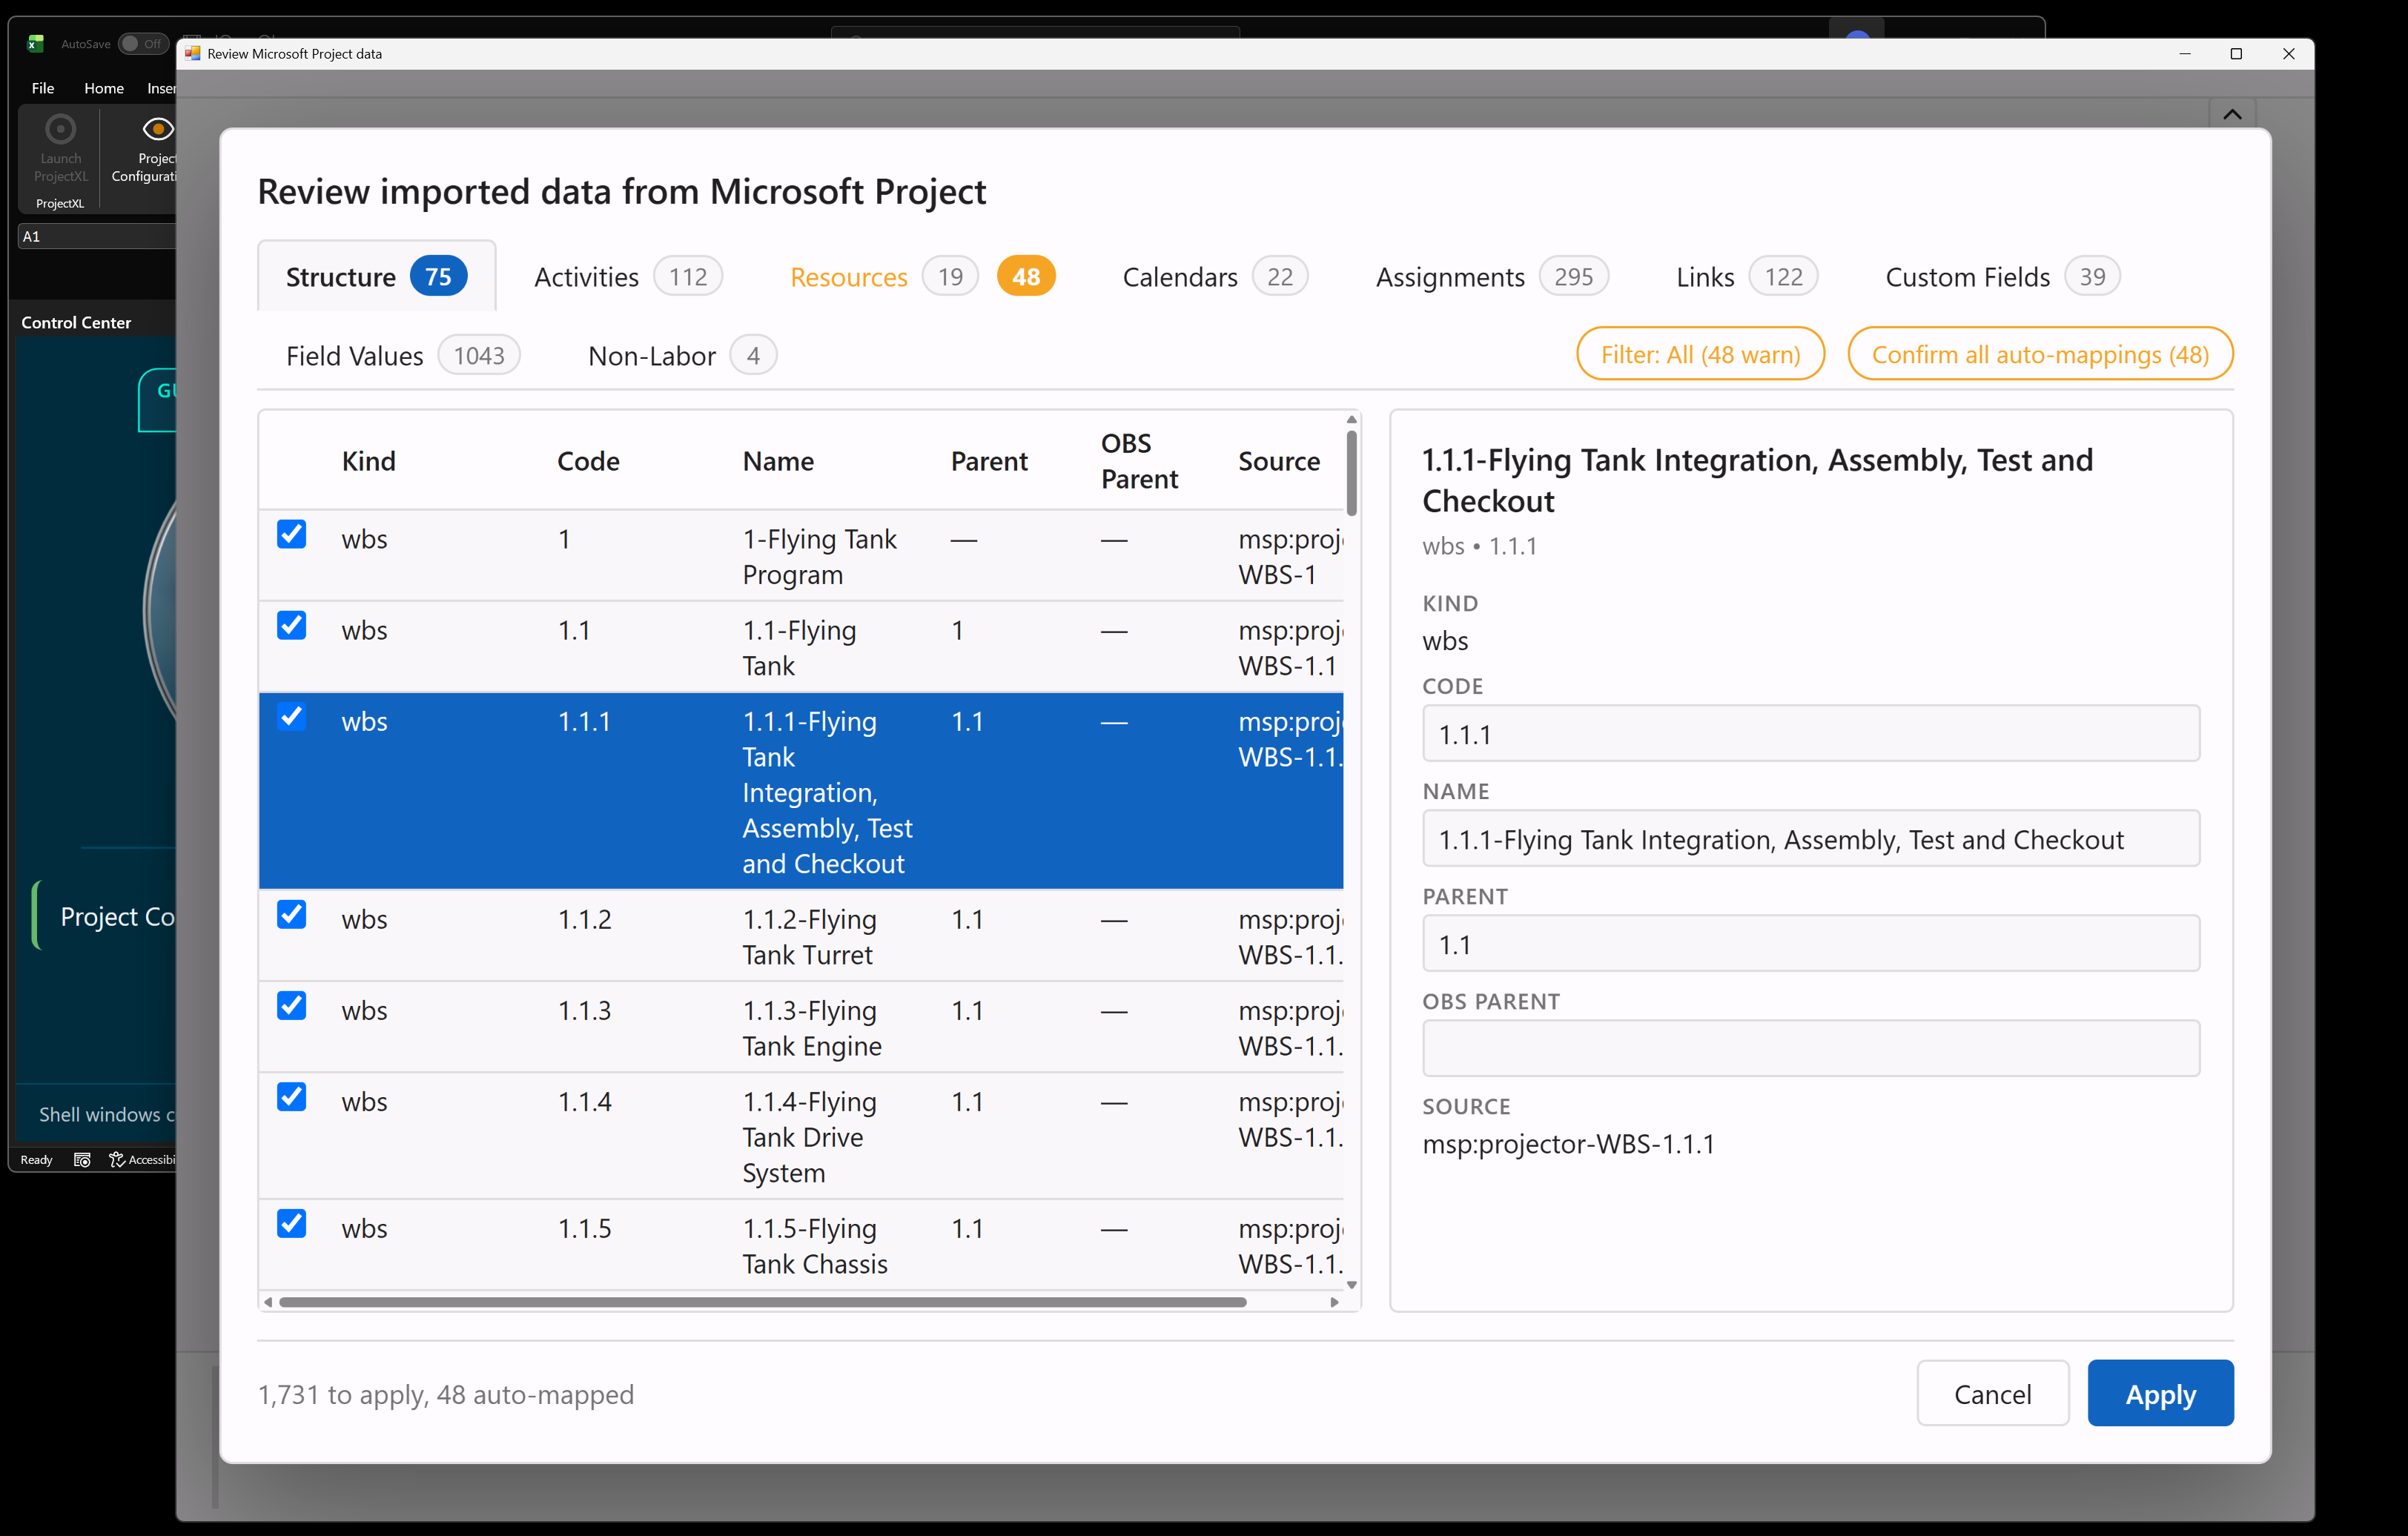Open the Resources tab

pos(922,277)
